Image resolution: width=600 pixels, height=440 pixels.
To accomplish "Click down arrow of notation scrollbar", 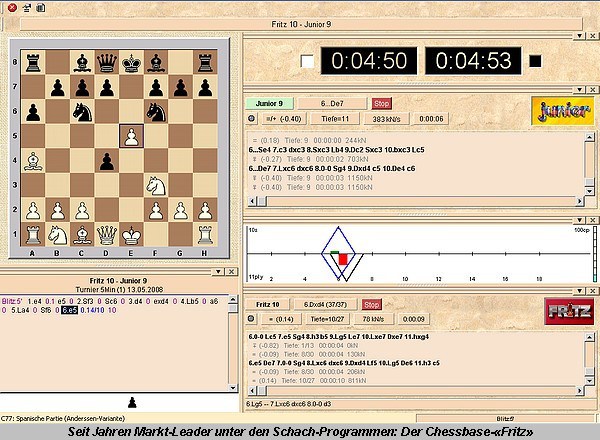I will point(233,388).
